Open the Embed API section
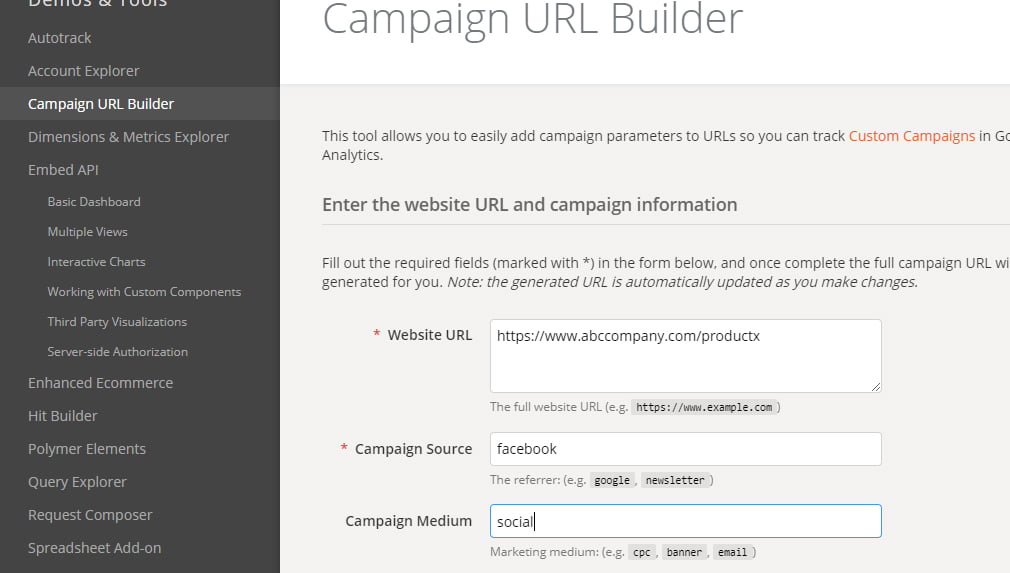The image size is (1010, 573). pos(63,170)
